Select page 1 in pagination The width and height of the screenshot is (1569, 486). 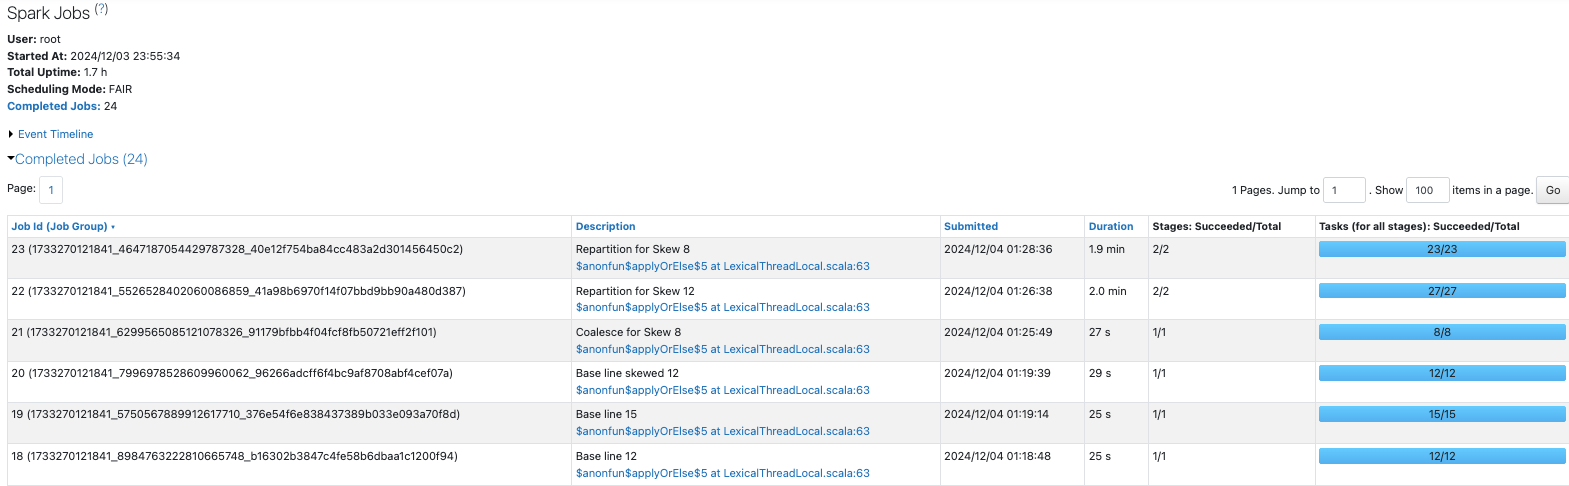(x=51, y=190)
